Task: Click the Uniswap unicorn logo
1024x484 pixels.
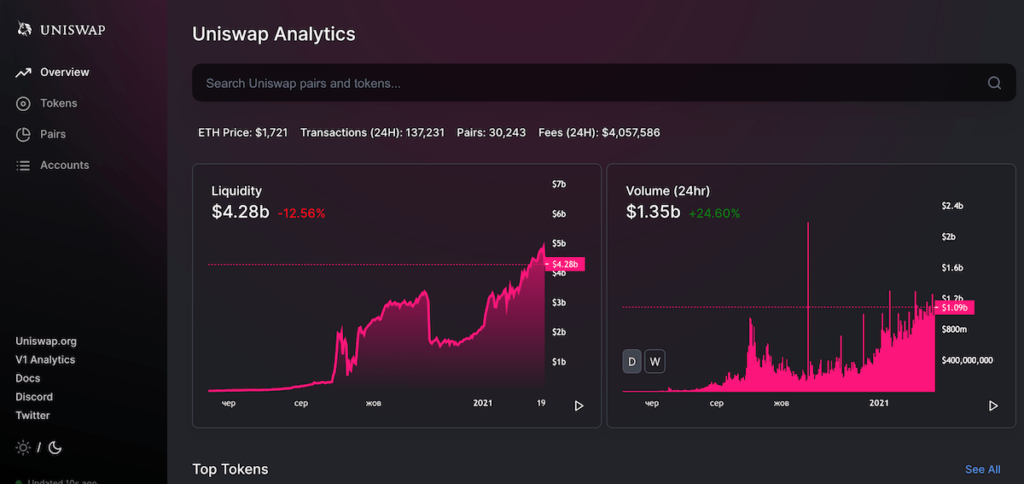Action: coord(24,30)
